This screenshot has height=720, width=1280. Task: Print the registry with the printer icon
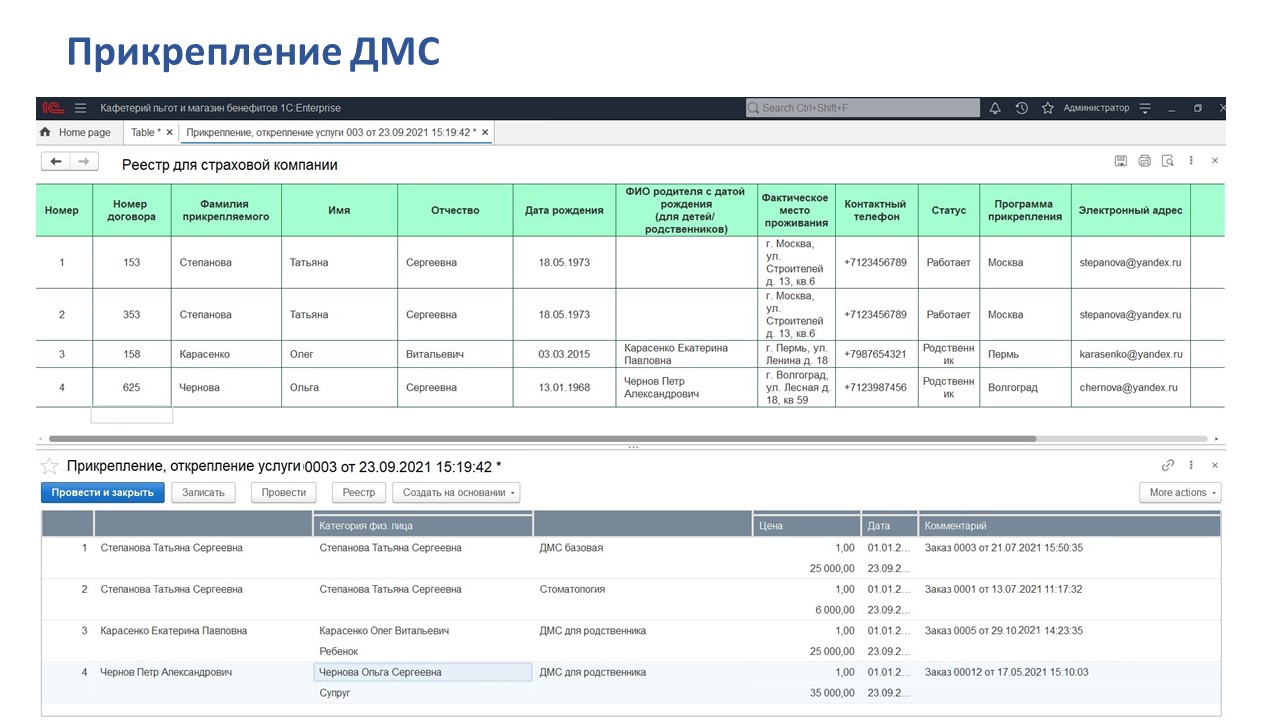point(1144,161)
